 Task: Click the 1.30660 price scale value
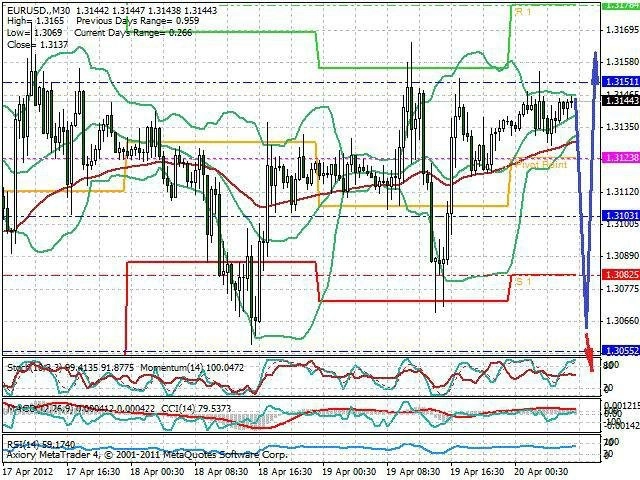[622, 321]
